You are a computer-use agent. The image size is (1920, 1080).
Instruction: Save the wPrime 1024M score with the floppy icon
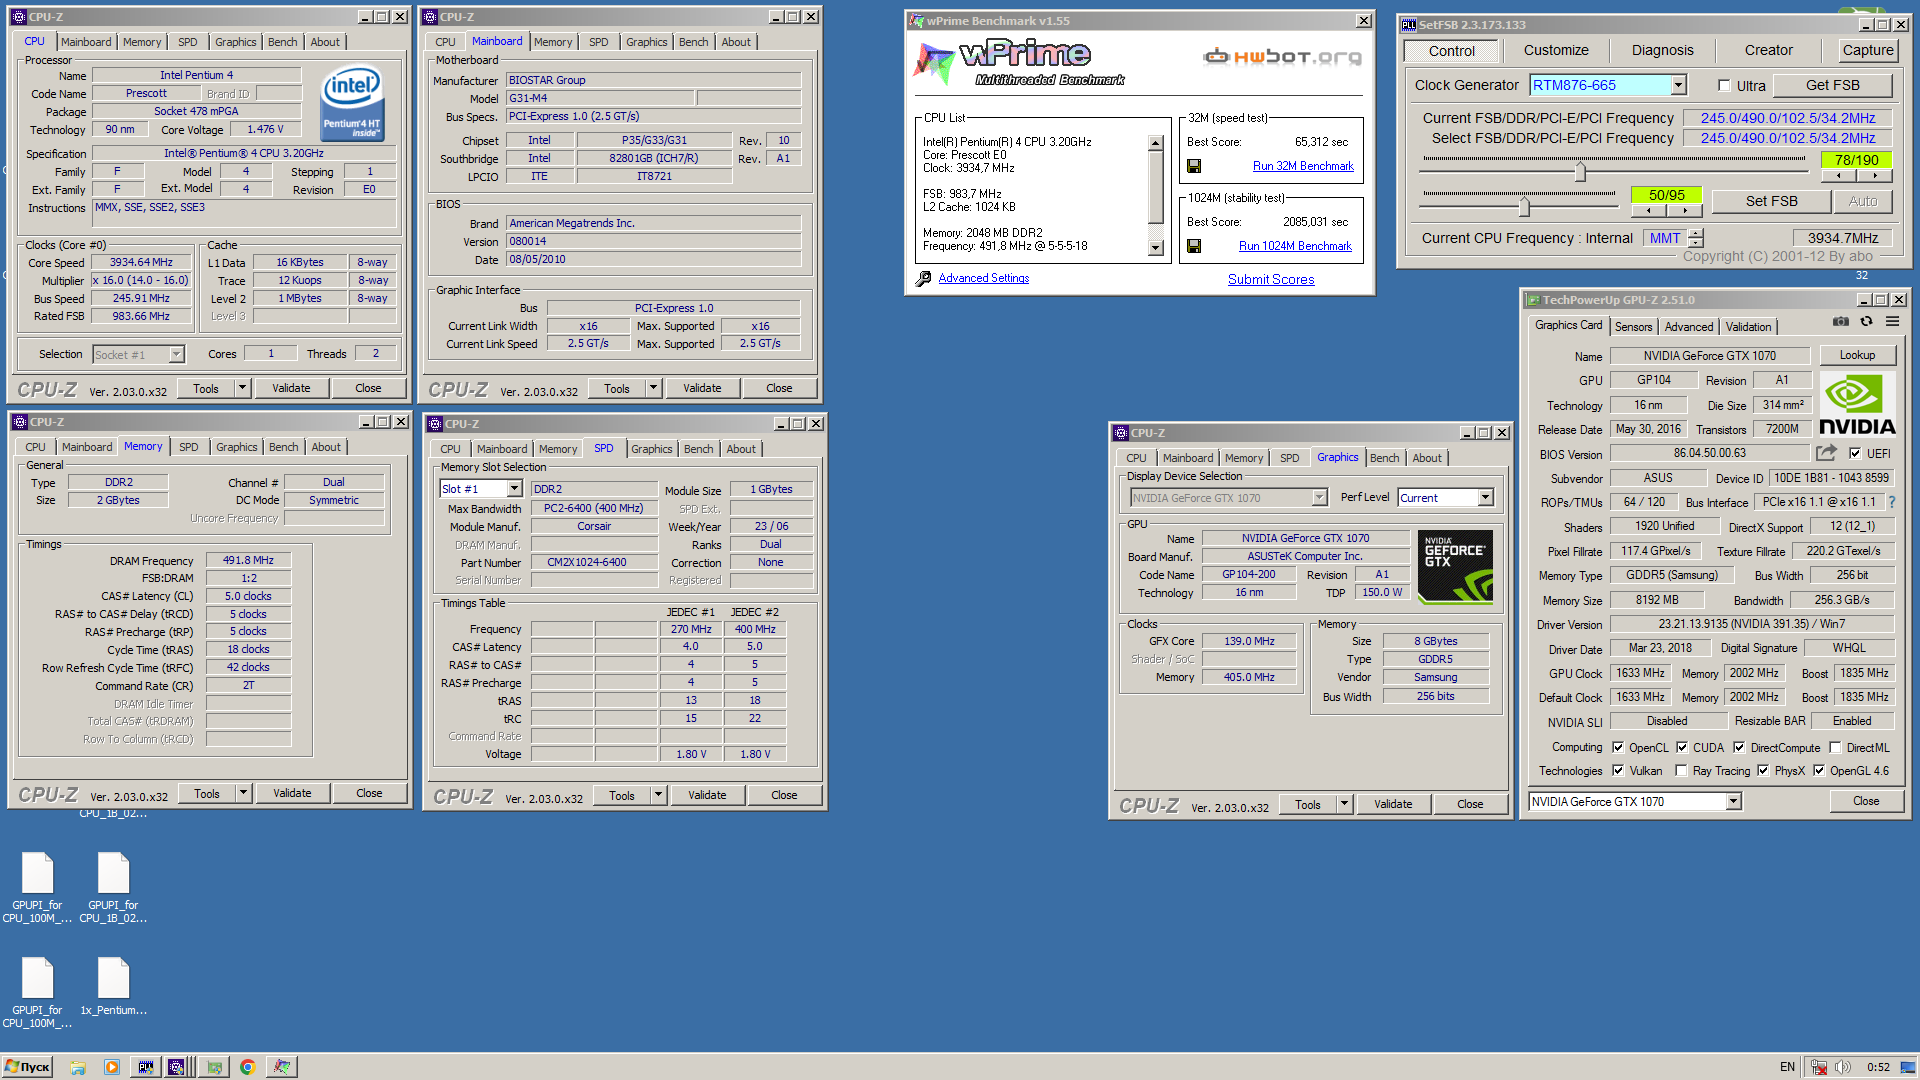[x=1194, y=246]
